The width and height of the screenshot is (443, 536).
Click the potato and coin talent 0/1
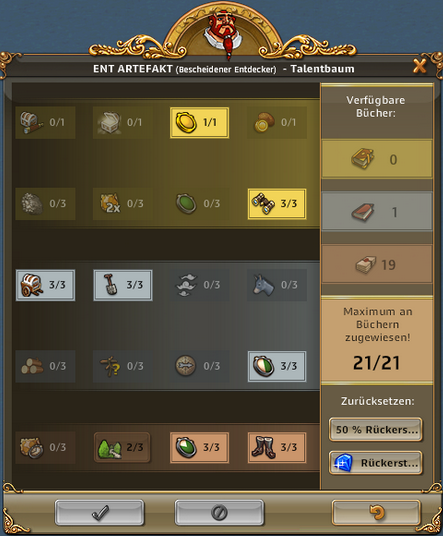277,122
